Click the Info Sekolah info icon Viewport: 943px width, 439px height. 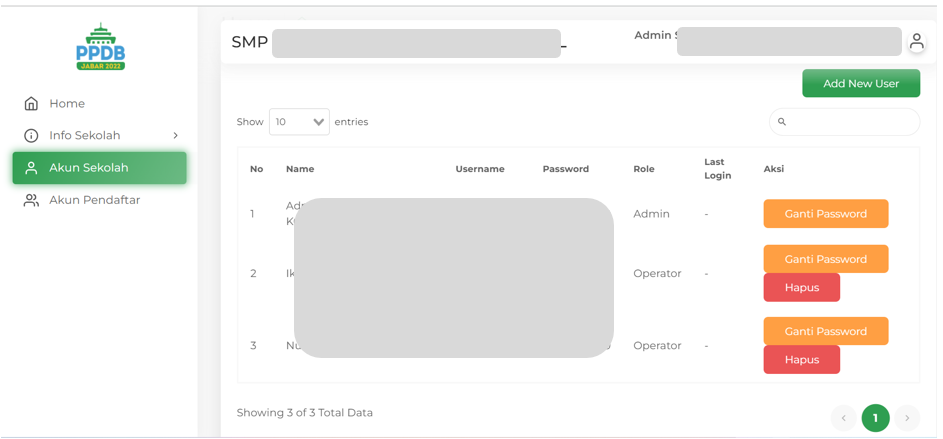(x=31, y=136)
